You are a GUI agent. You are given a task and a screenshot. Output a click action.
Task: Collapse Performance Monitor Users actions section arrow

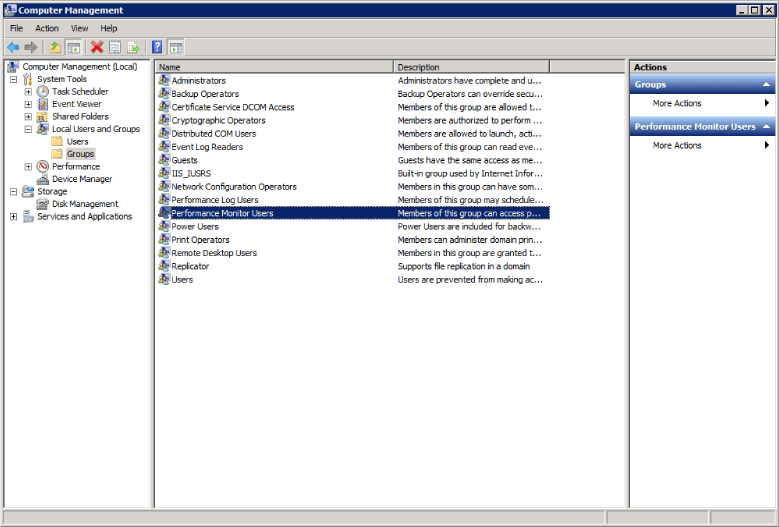pos(766,127)
